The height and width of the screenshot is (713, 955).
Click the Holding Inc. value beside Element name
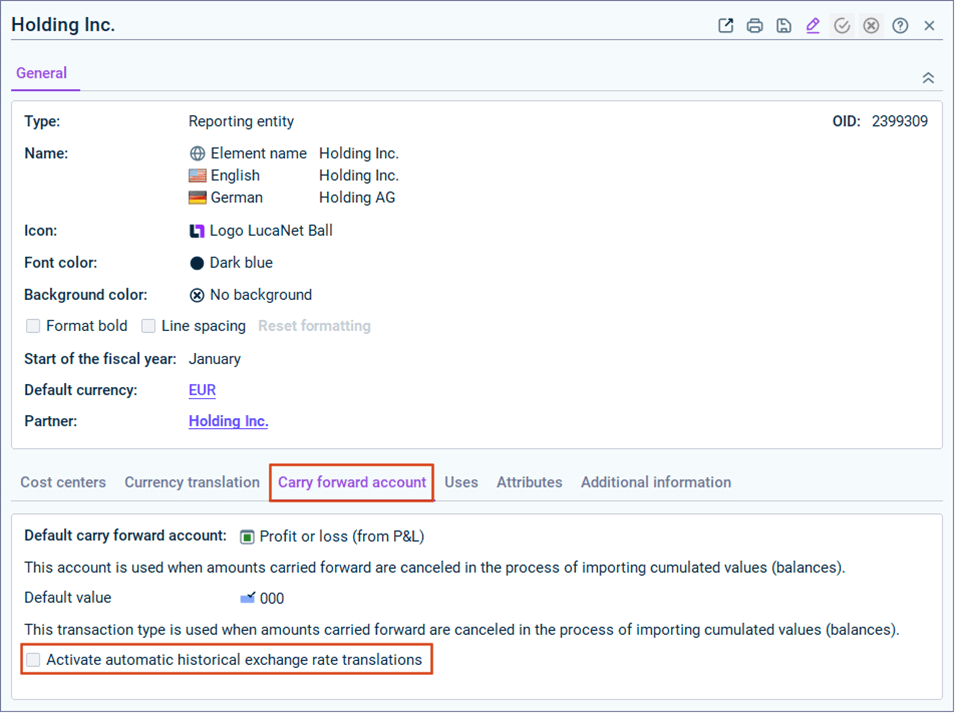359,153
